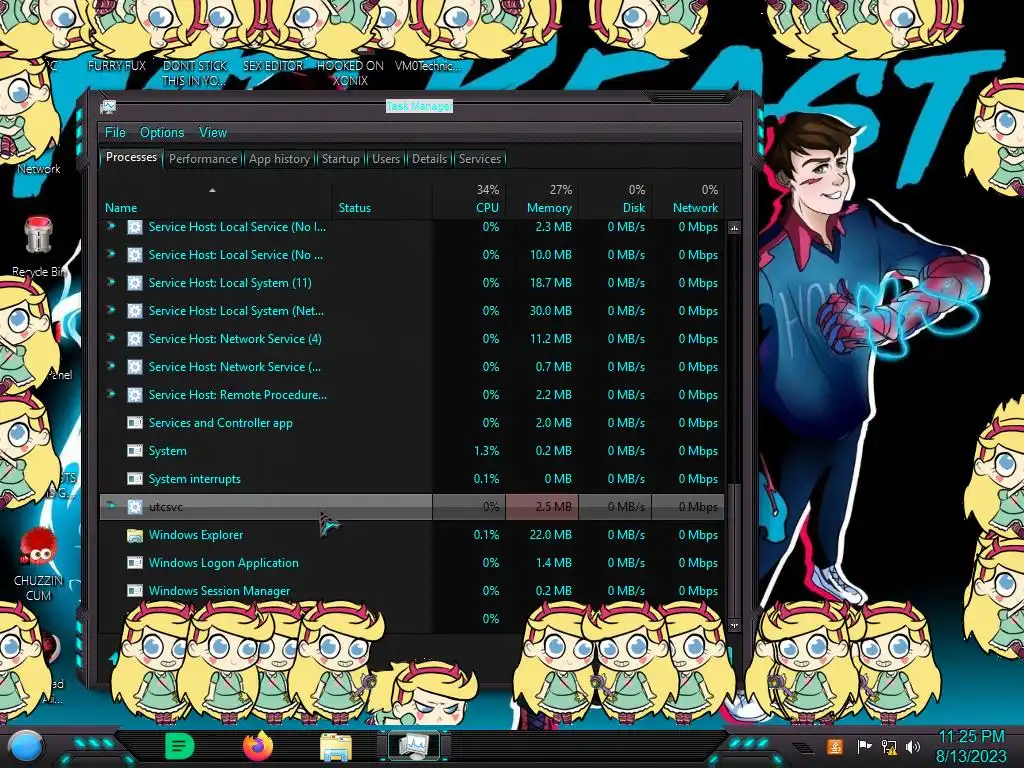Expand the utcsvc process row

click(111, 505)
